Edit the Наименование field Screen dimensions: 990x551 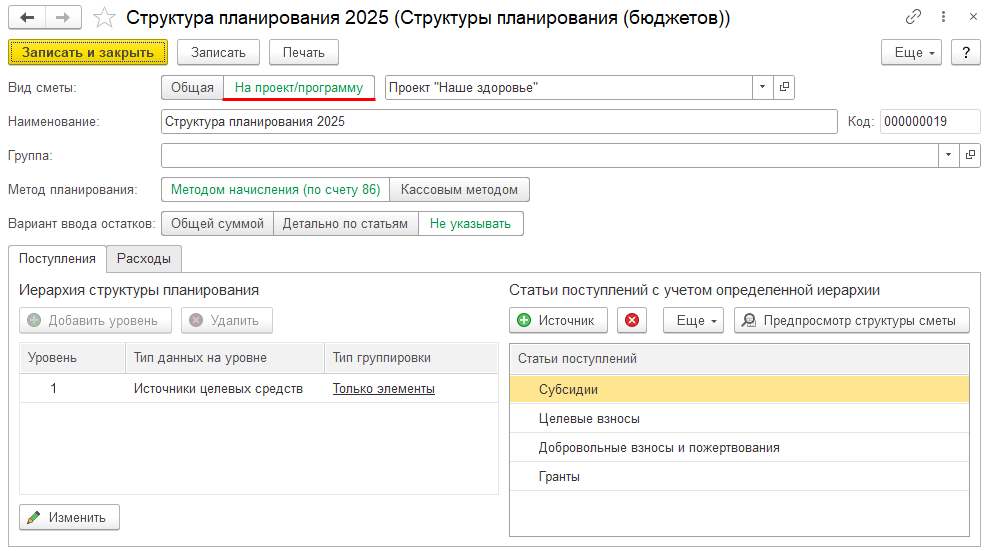[x=499, y=121]
